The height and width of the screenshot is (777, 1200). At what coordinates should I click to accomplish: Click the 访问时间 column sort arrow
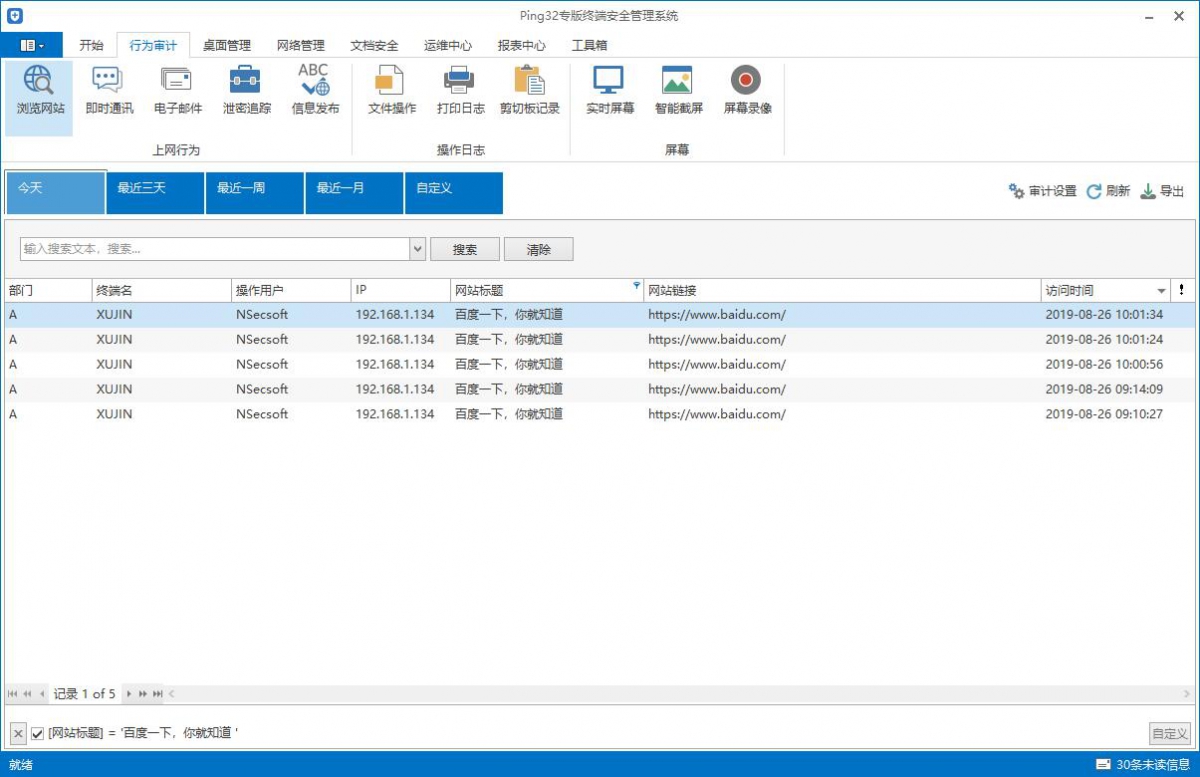coord(1161,291)
